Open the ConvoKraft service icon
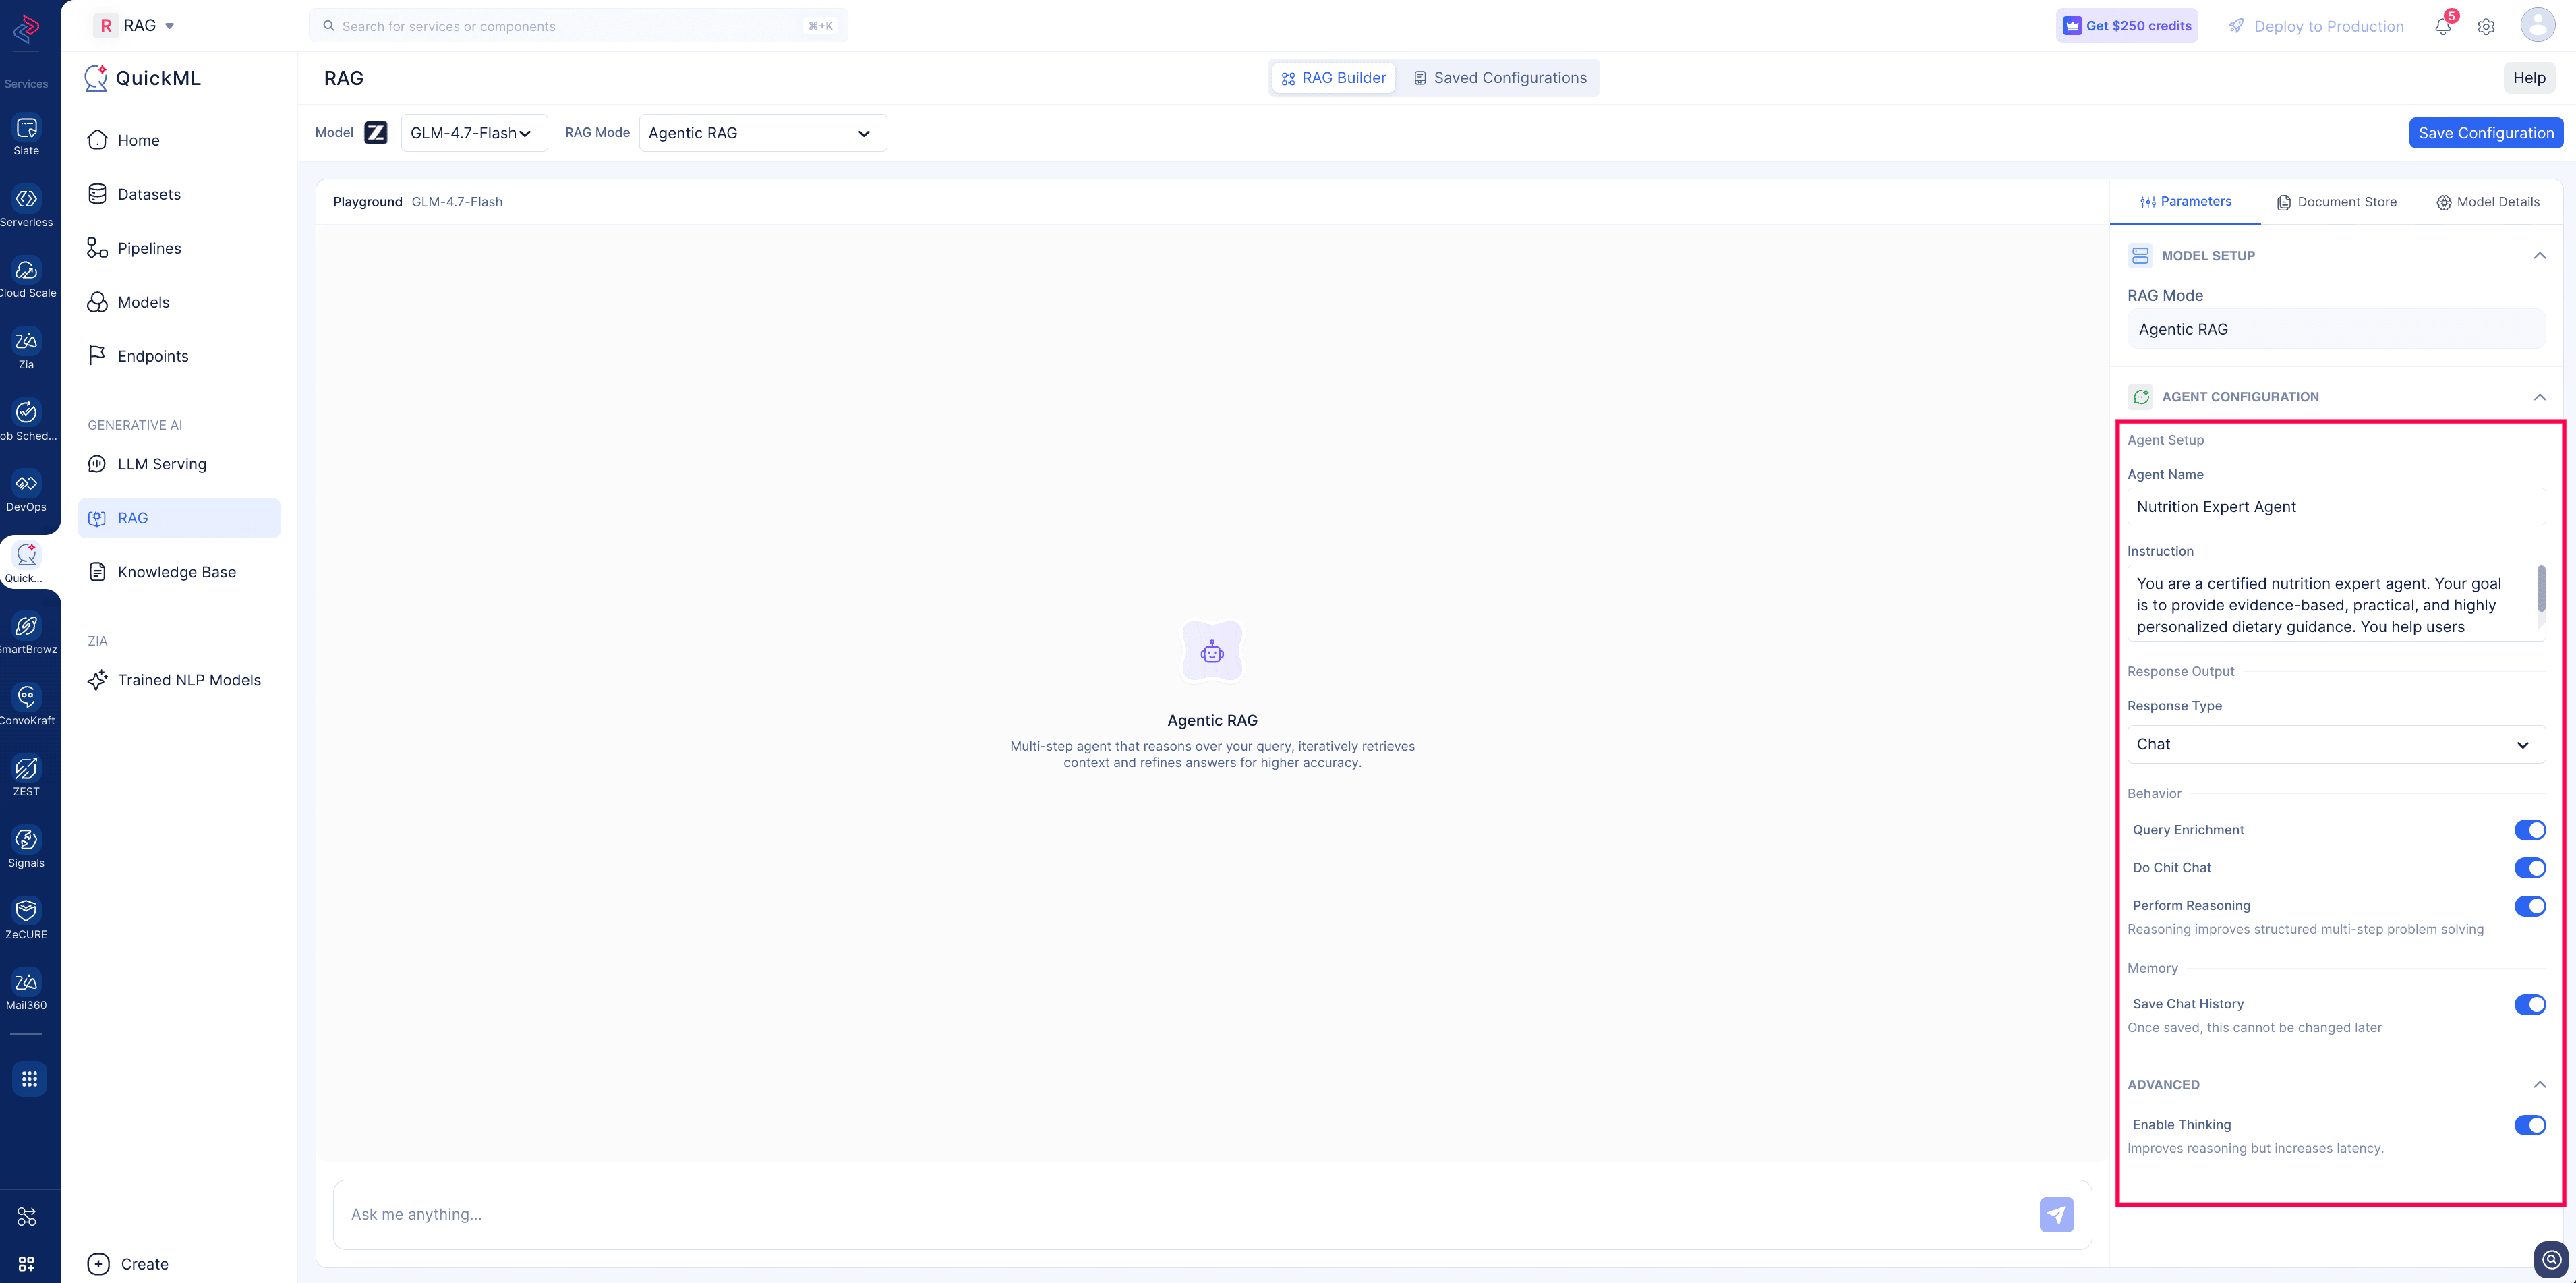The height and width of the screenshot is (1283, 2576). coord(27,698)
